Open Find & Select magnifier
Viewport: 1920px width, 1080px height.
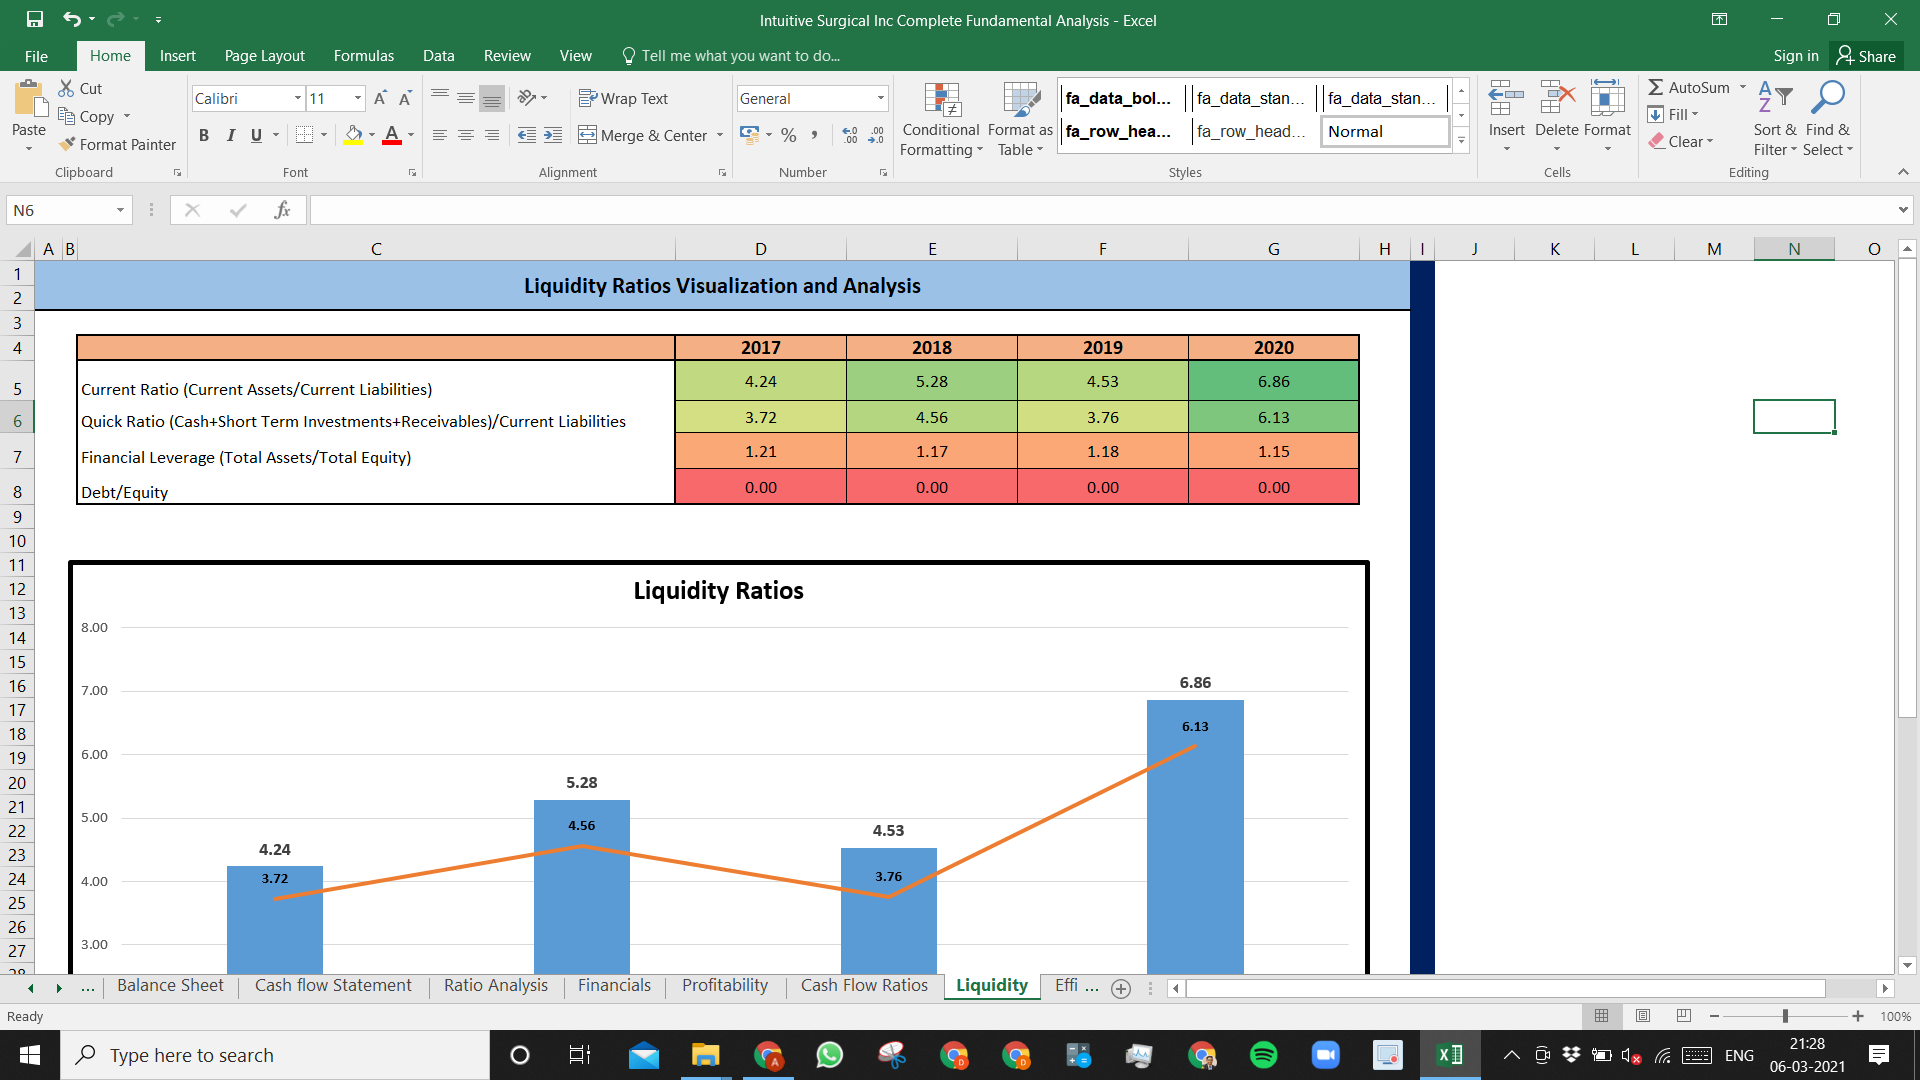point(1828,97)
